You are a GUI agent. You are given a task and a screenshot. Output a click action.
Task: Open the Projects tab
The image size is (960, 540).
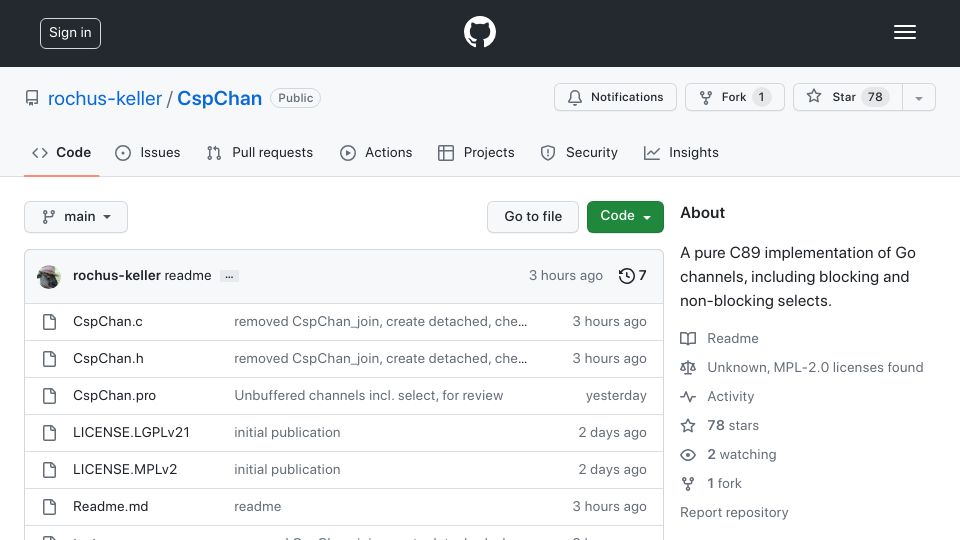click(x=476, y=152)
